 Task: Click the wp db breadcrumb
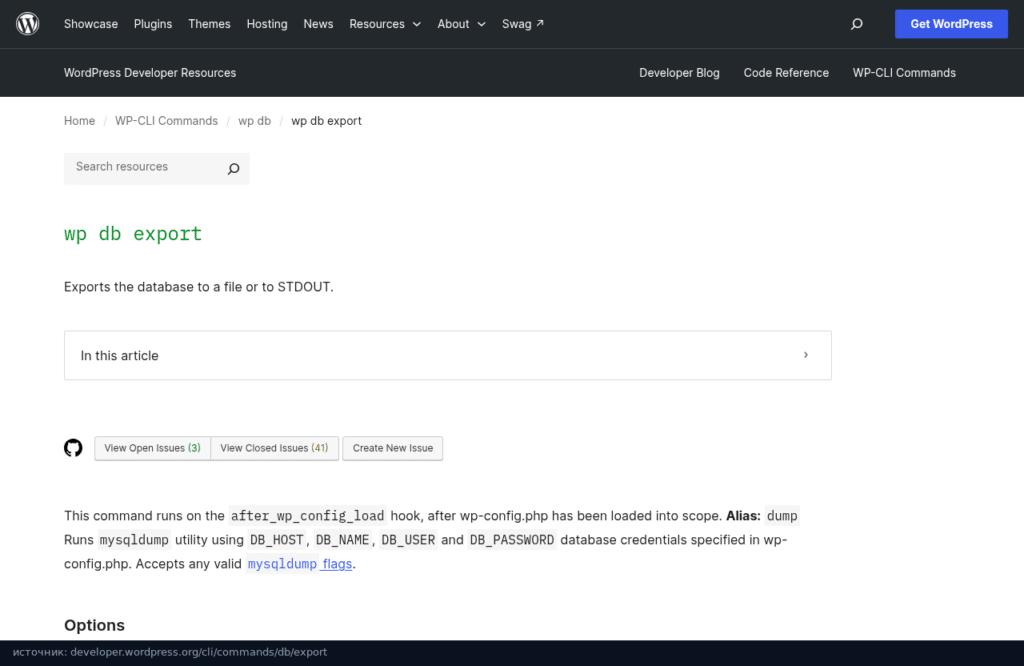pos(254,121)
